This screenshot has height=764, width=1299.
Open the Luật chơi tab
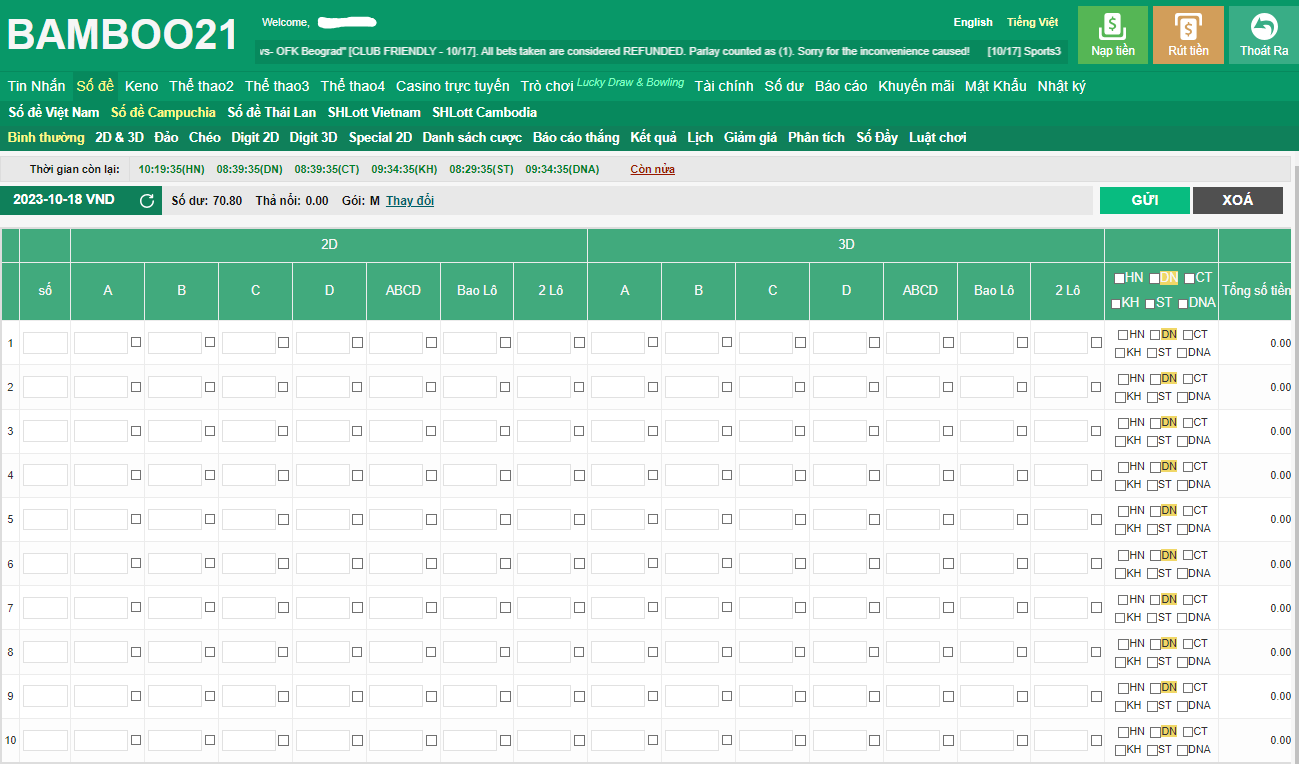(938, 137)
